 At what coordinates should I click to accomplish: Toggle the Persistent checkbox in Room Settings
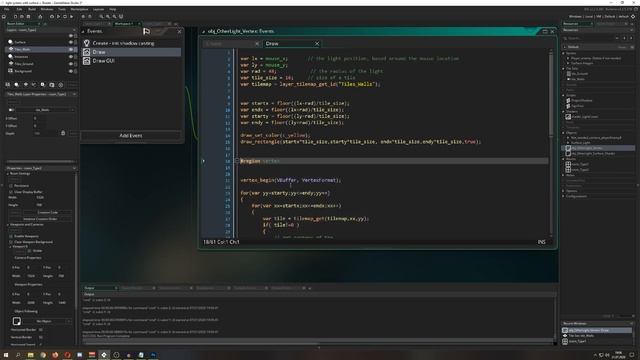point(11,186)
